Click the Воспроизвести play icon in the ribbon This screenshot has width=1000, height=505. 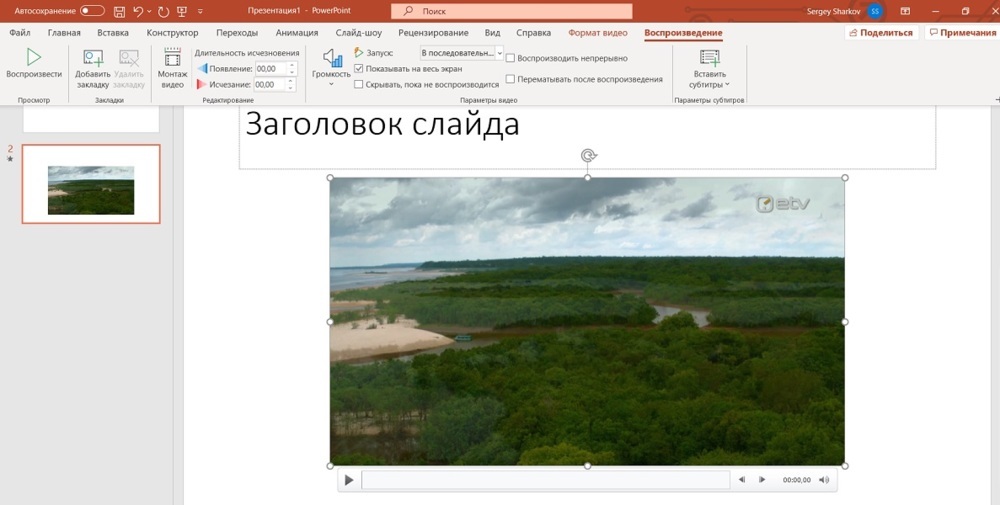click(34, 57)
